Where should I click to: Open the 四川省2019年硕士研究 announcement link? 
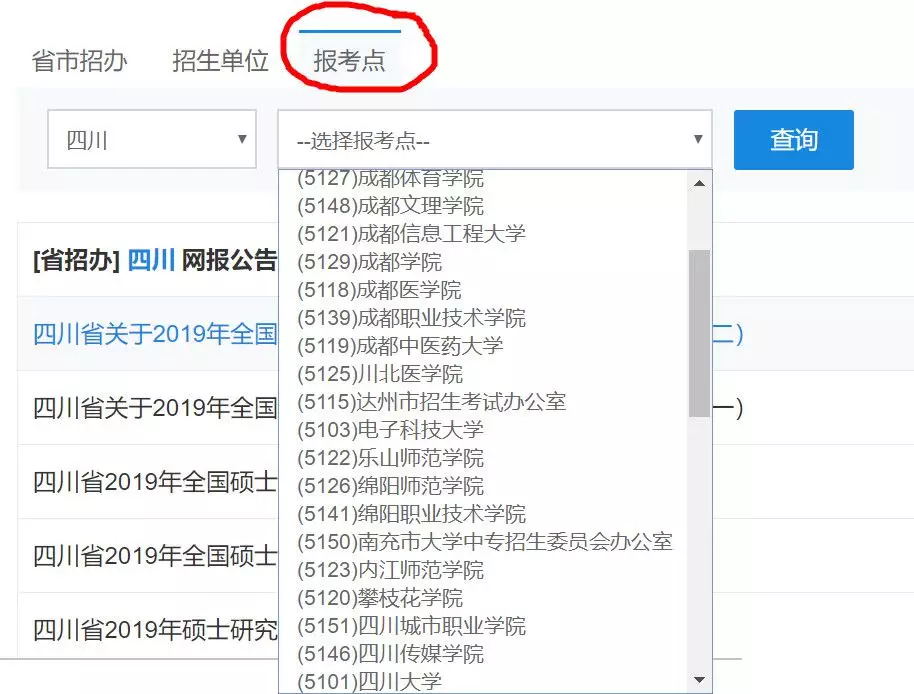click(x=154, y=630)
